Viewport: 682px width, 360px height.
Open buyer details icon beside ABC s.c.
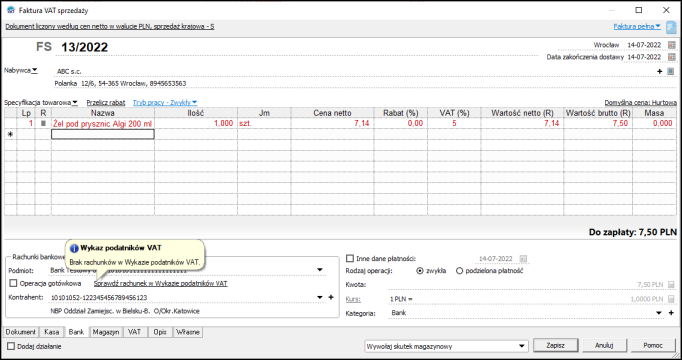670,71
